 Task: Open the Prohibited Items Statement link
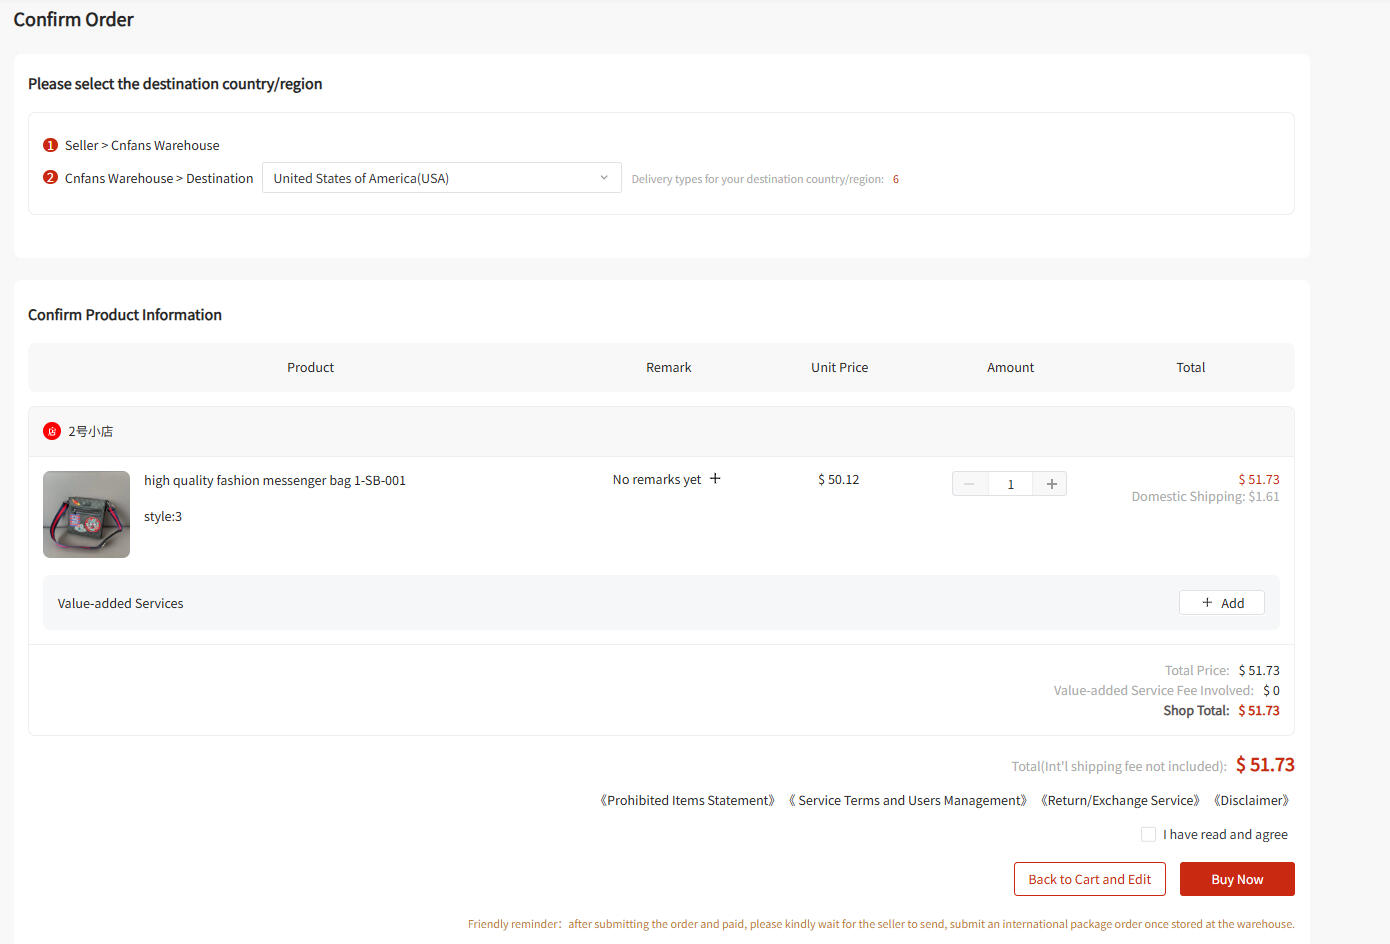pyautogui.click(x=688, y=800)
